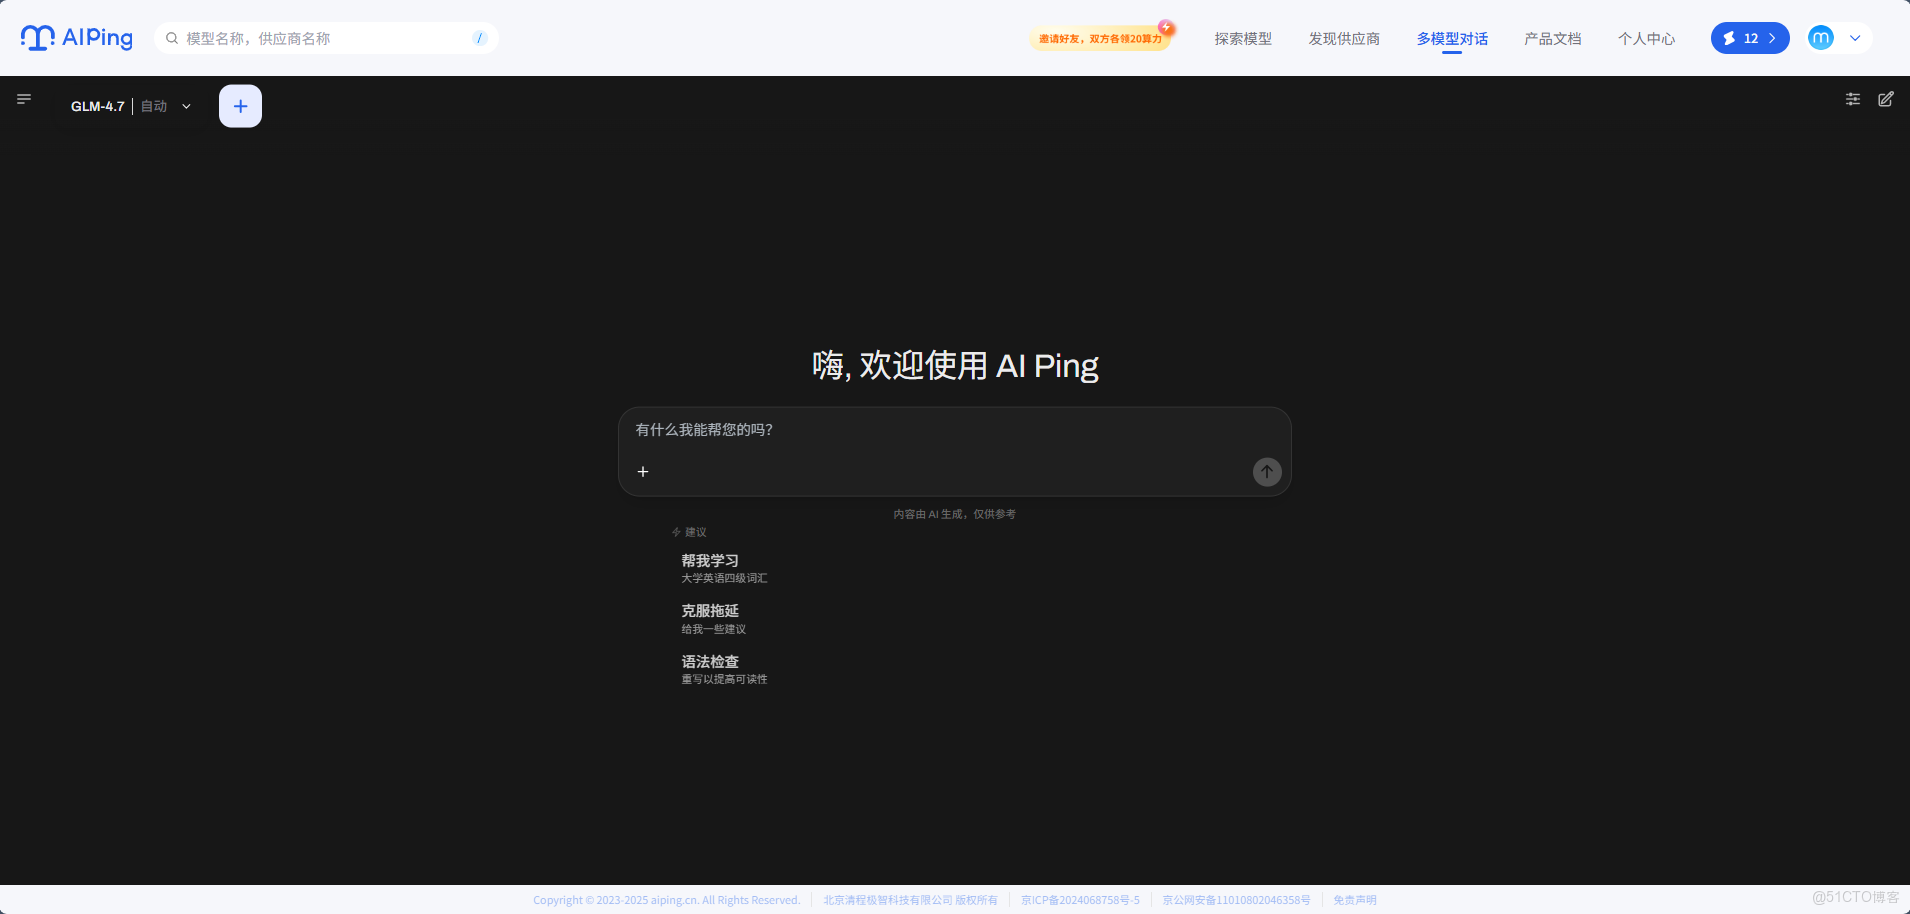
Task: Send the message with arrow button
Action: pos(1267,471)
